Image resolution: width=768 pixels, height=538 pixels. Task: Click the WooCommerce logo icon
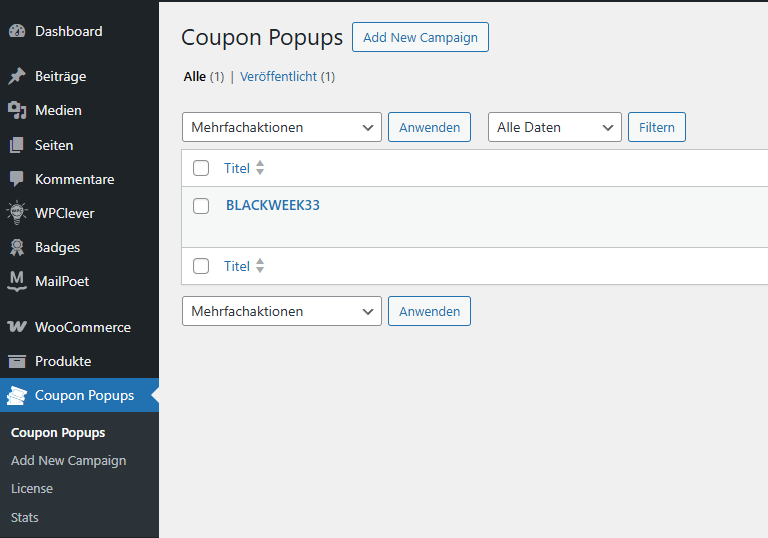[x=17, y=327]
